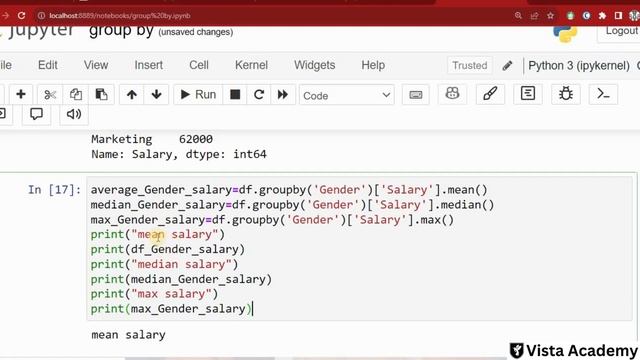Click the average_Gender_salary code line
The image size is (640, 360).
point(289,190)
